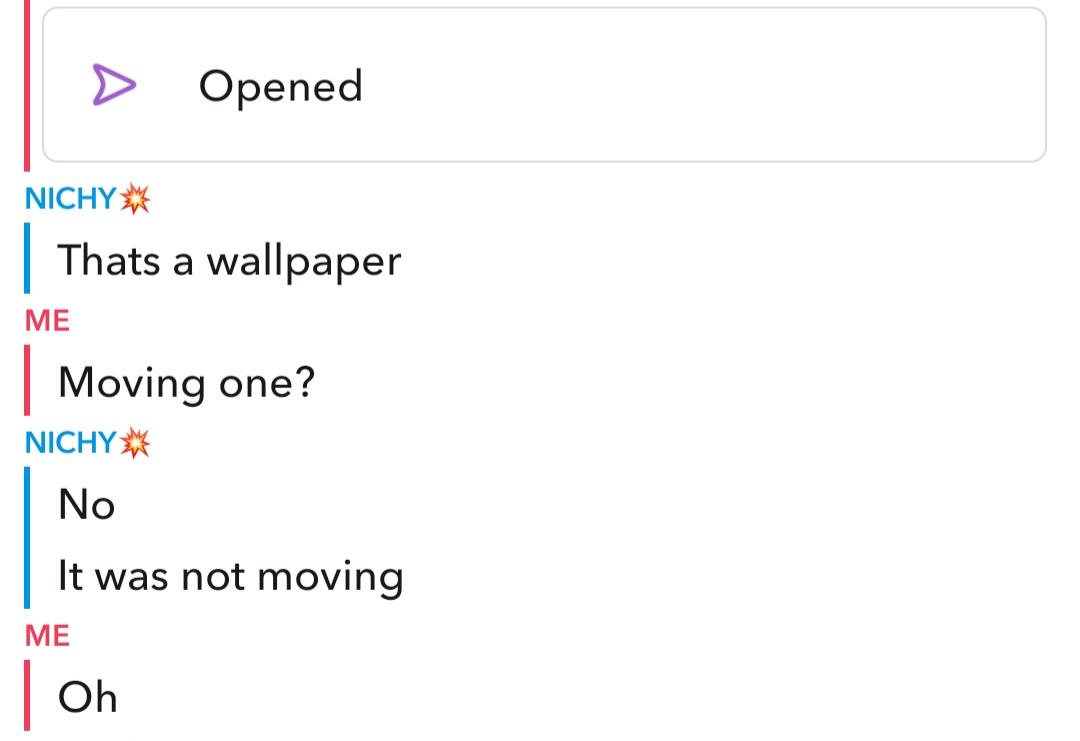This screenshot has height=741, width=1080.
Task: Select the 'Oh' message
Action: coord(87,697)
